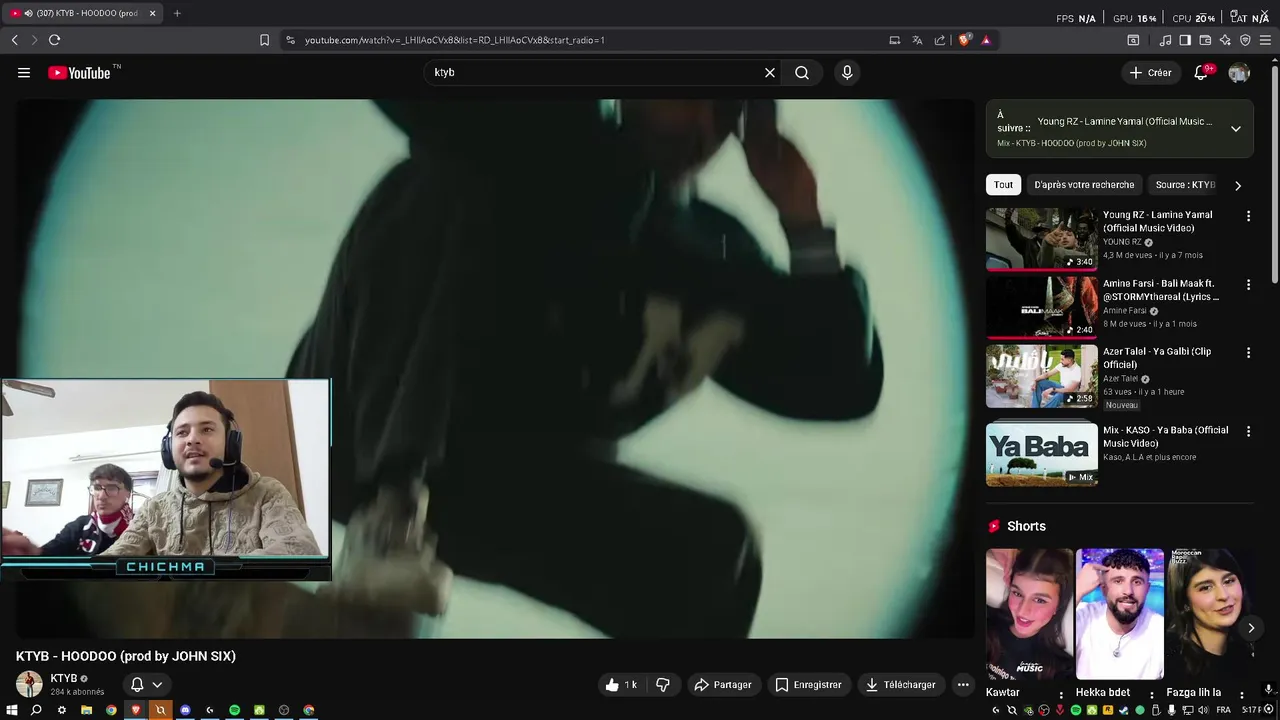The image size is (1280, 720).
Task: Close the KTYB - HOODOO tab
Action: coord(152,13)
